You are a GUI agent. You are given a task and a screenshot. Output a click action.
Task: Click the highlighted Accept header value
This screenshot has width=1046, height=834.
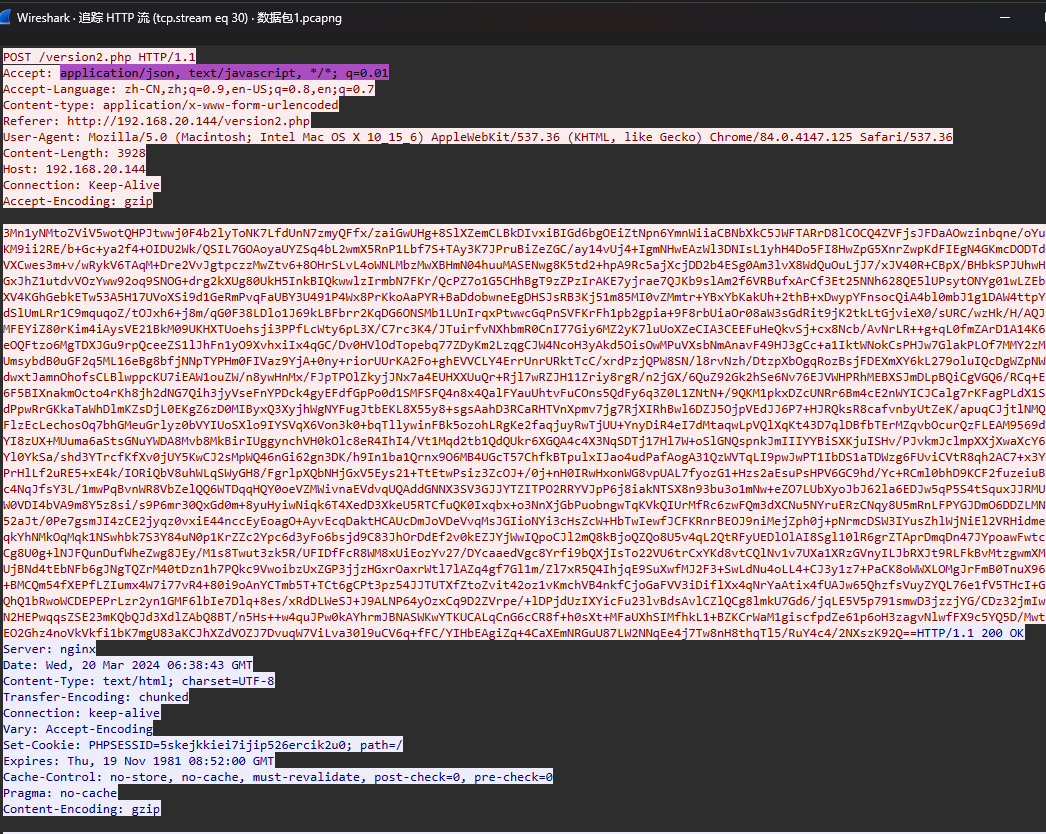pyautogui.click(x=224, y=73)
